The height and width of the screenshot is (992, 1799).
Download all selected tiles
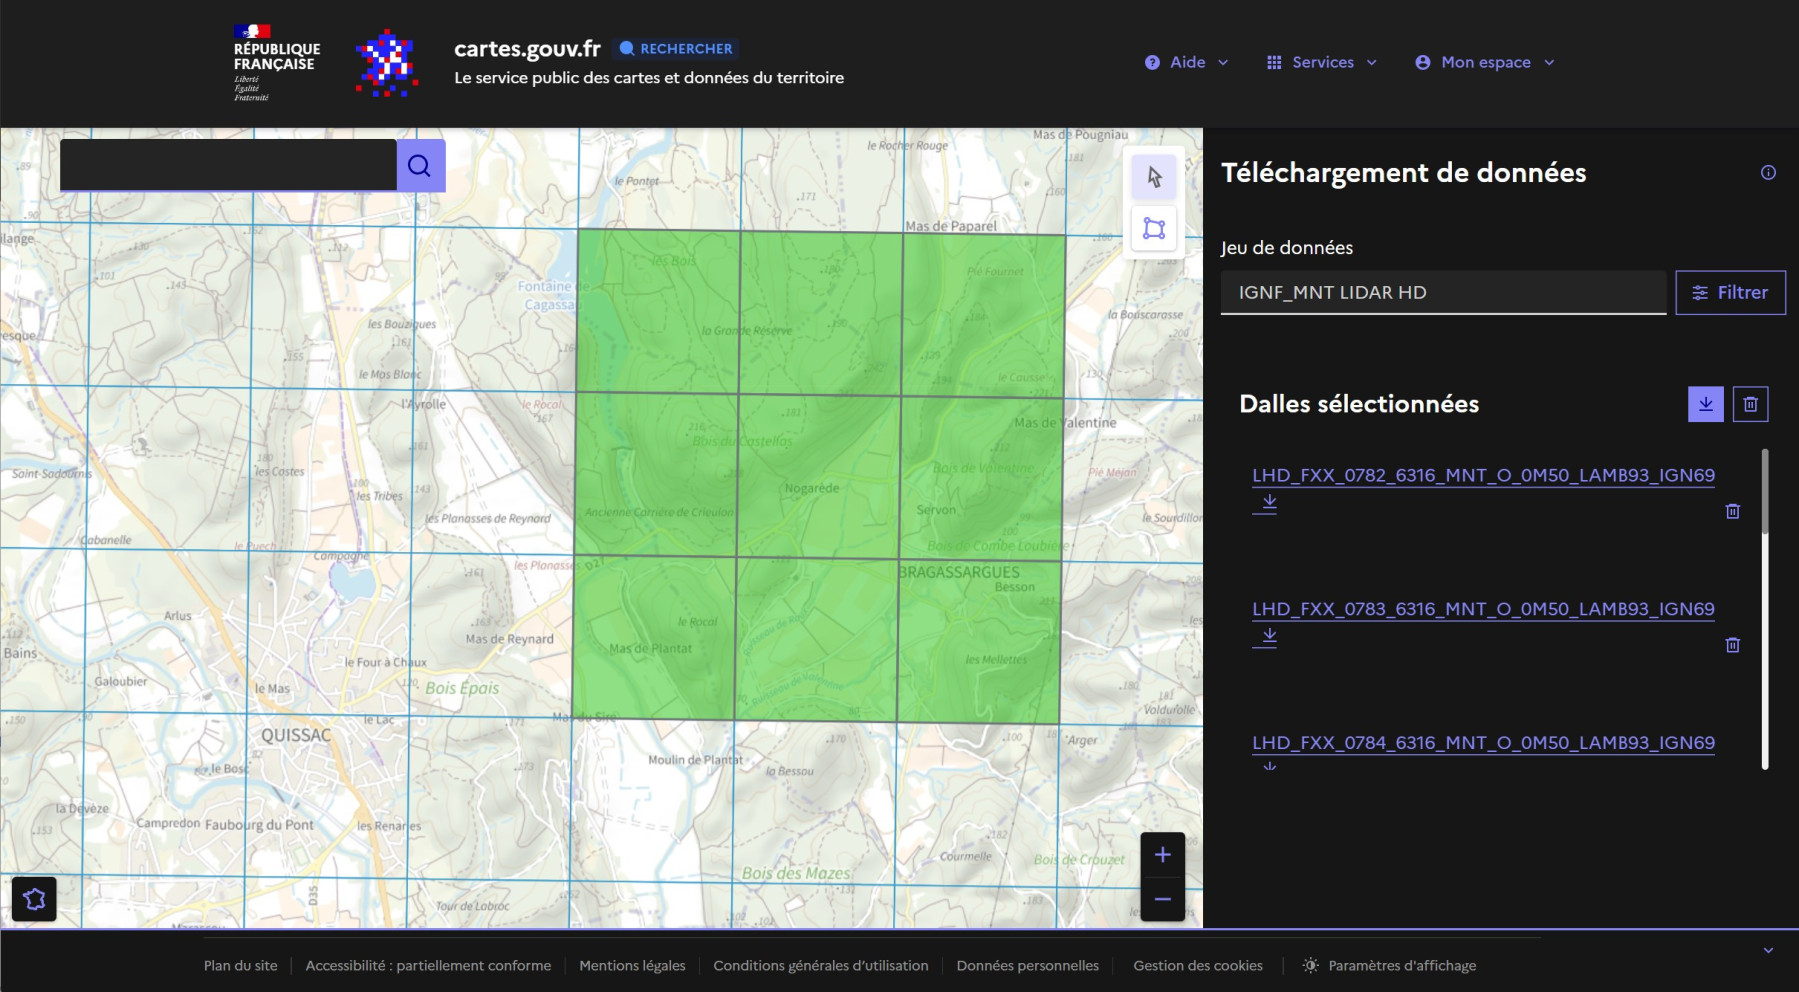[x=1705, y=404]
